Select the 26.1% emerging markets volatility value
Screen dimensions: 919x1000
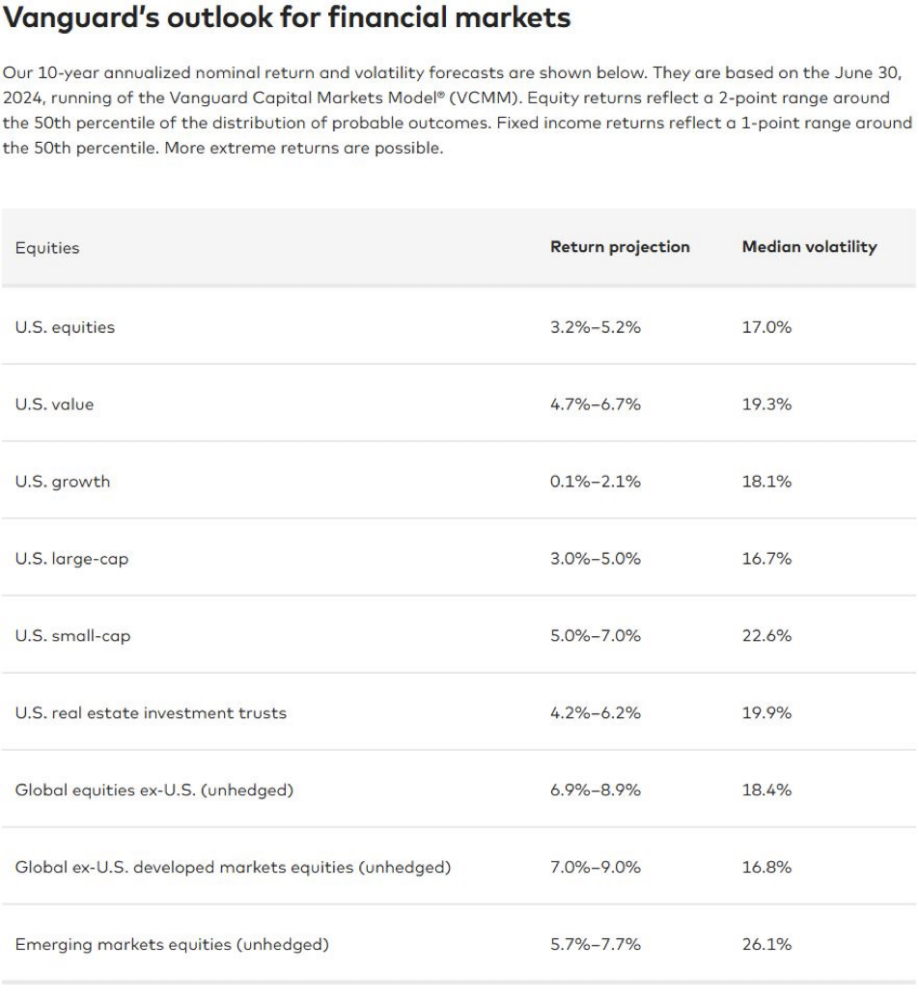point(767,944)
